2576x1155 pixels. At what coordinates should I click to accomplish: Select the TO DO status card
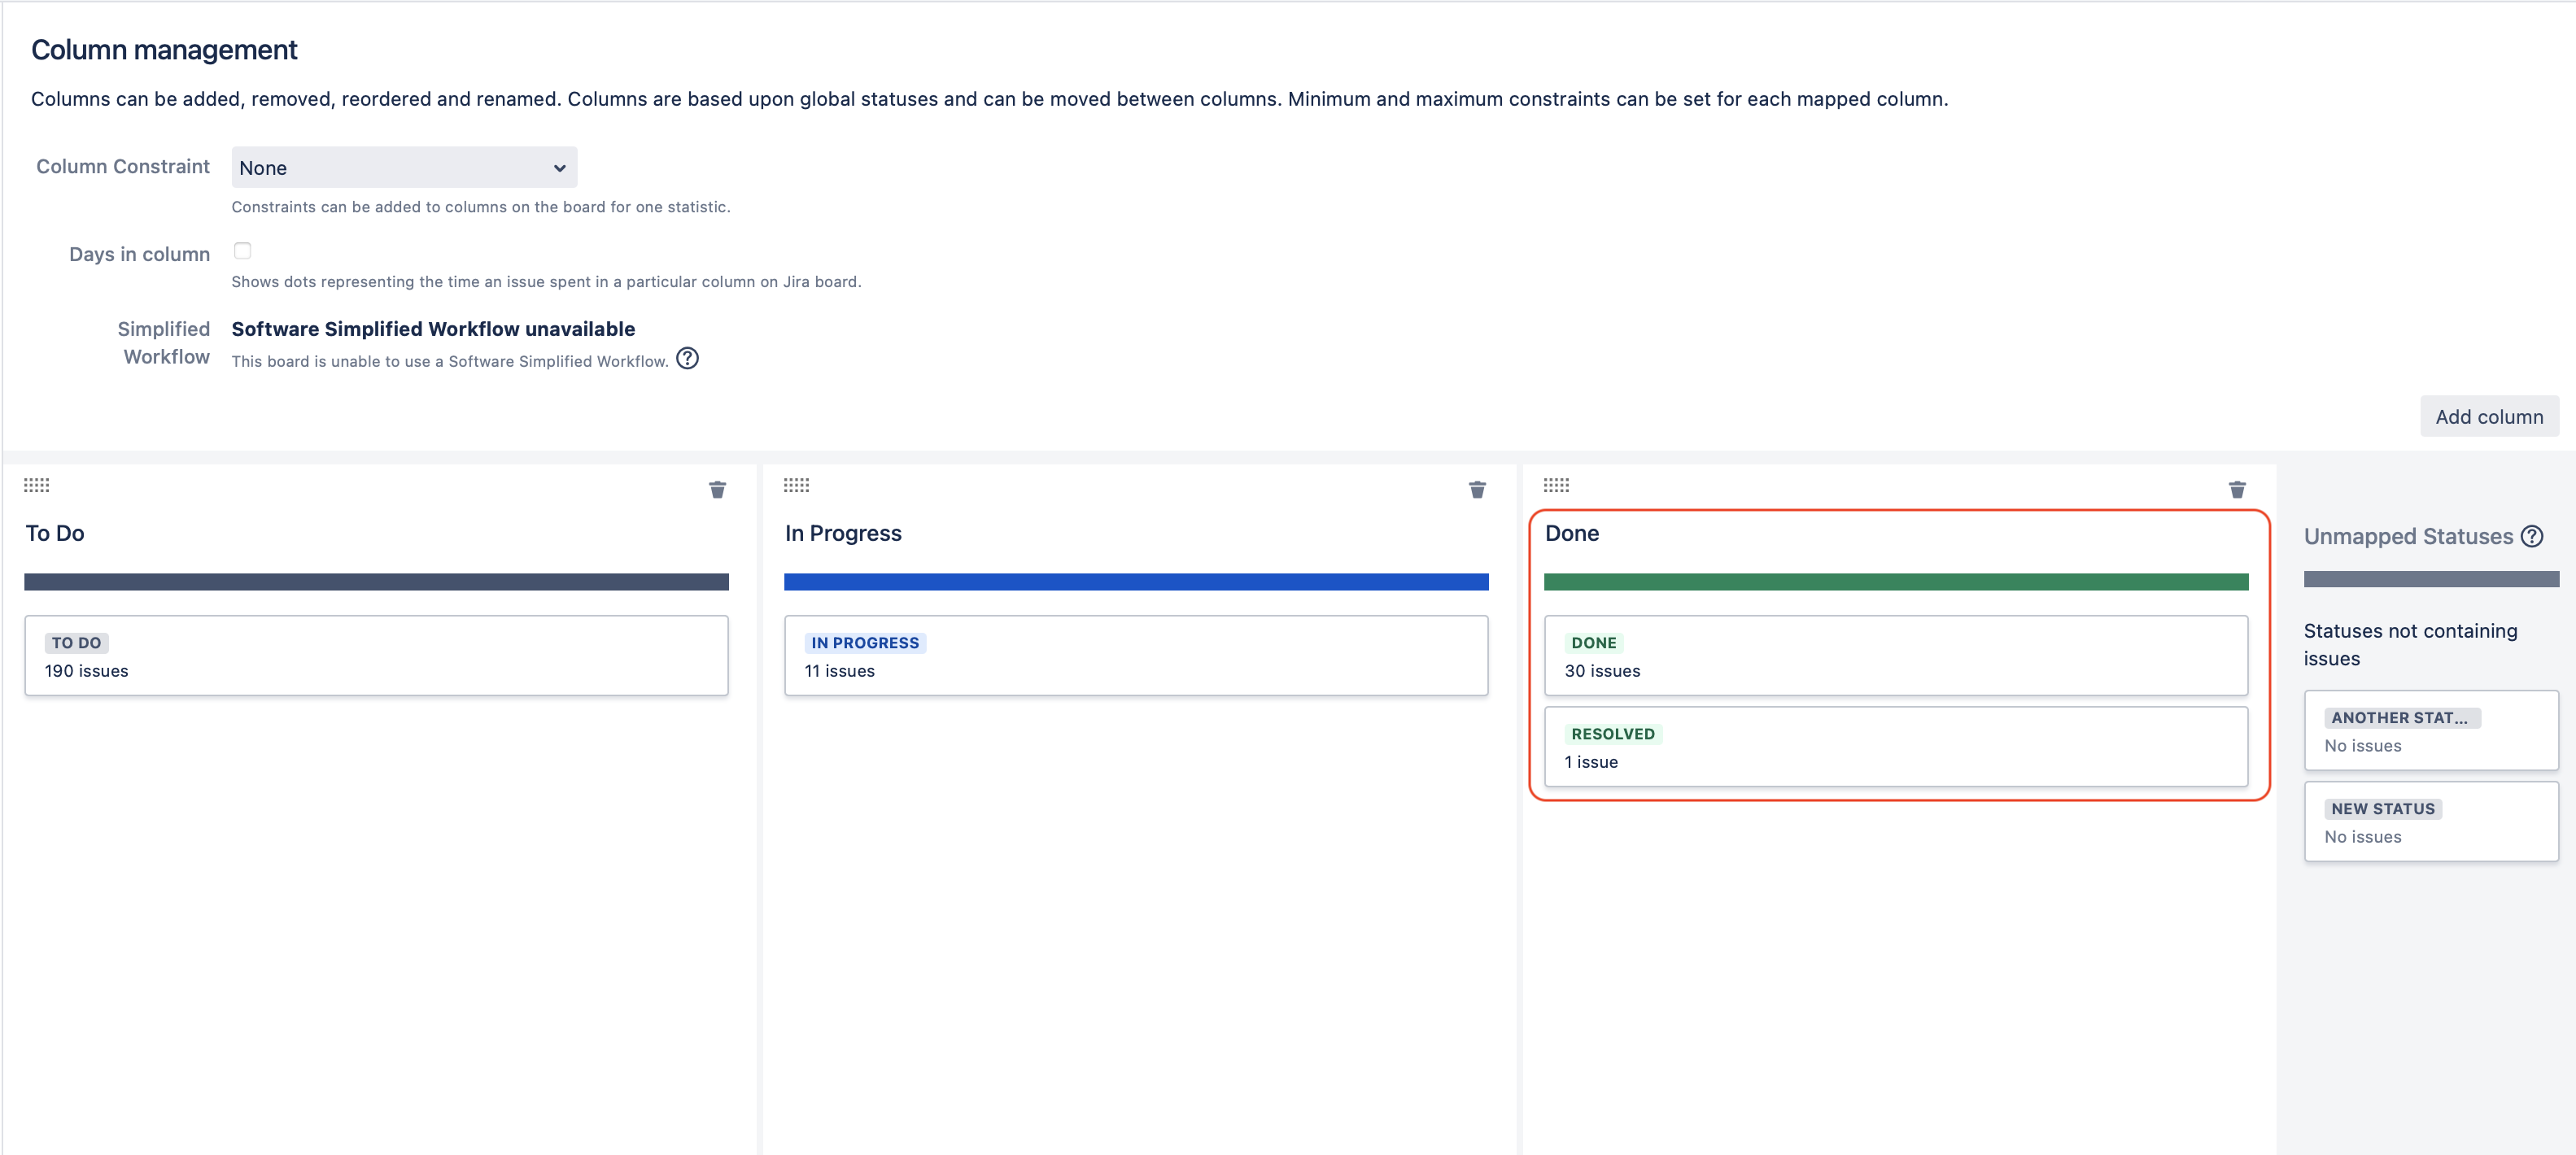point(376,656)
